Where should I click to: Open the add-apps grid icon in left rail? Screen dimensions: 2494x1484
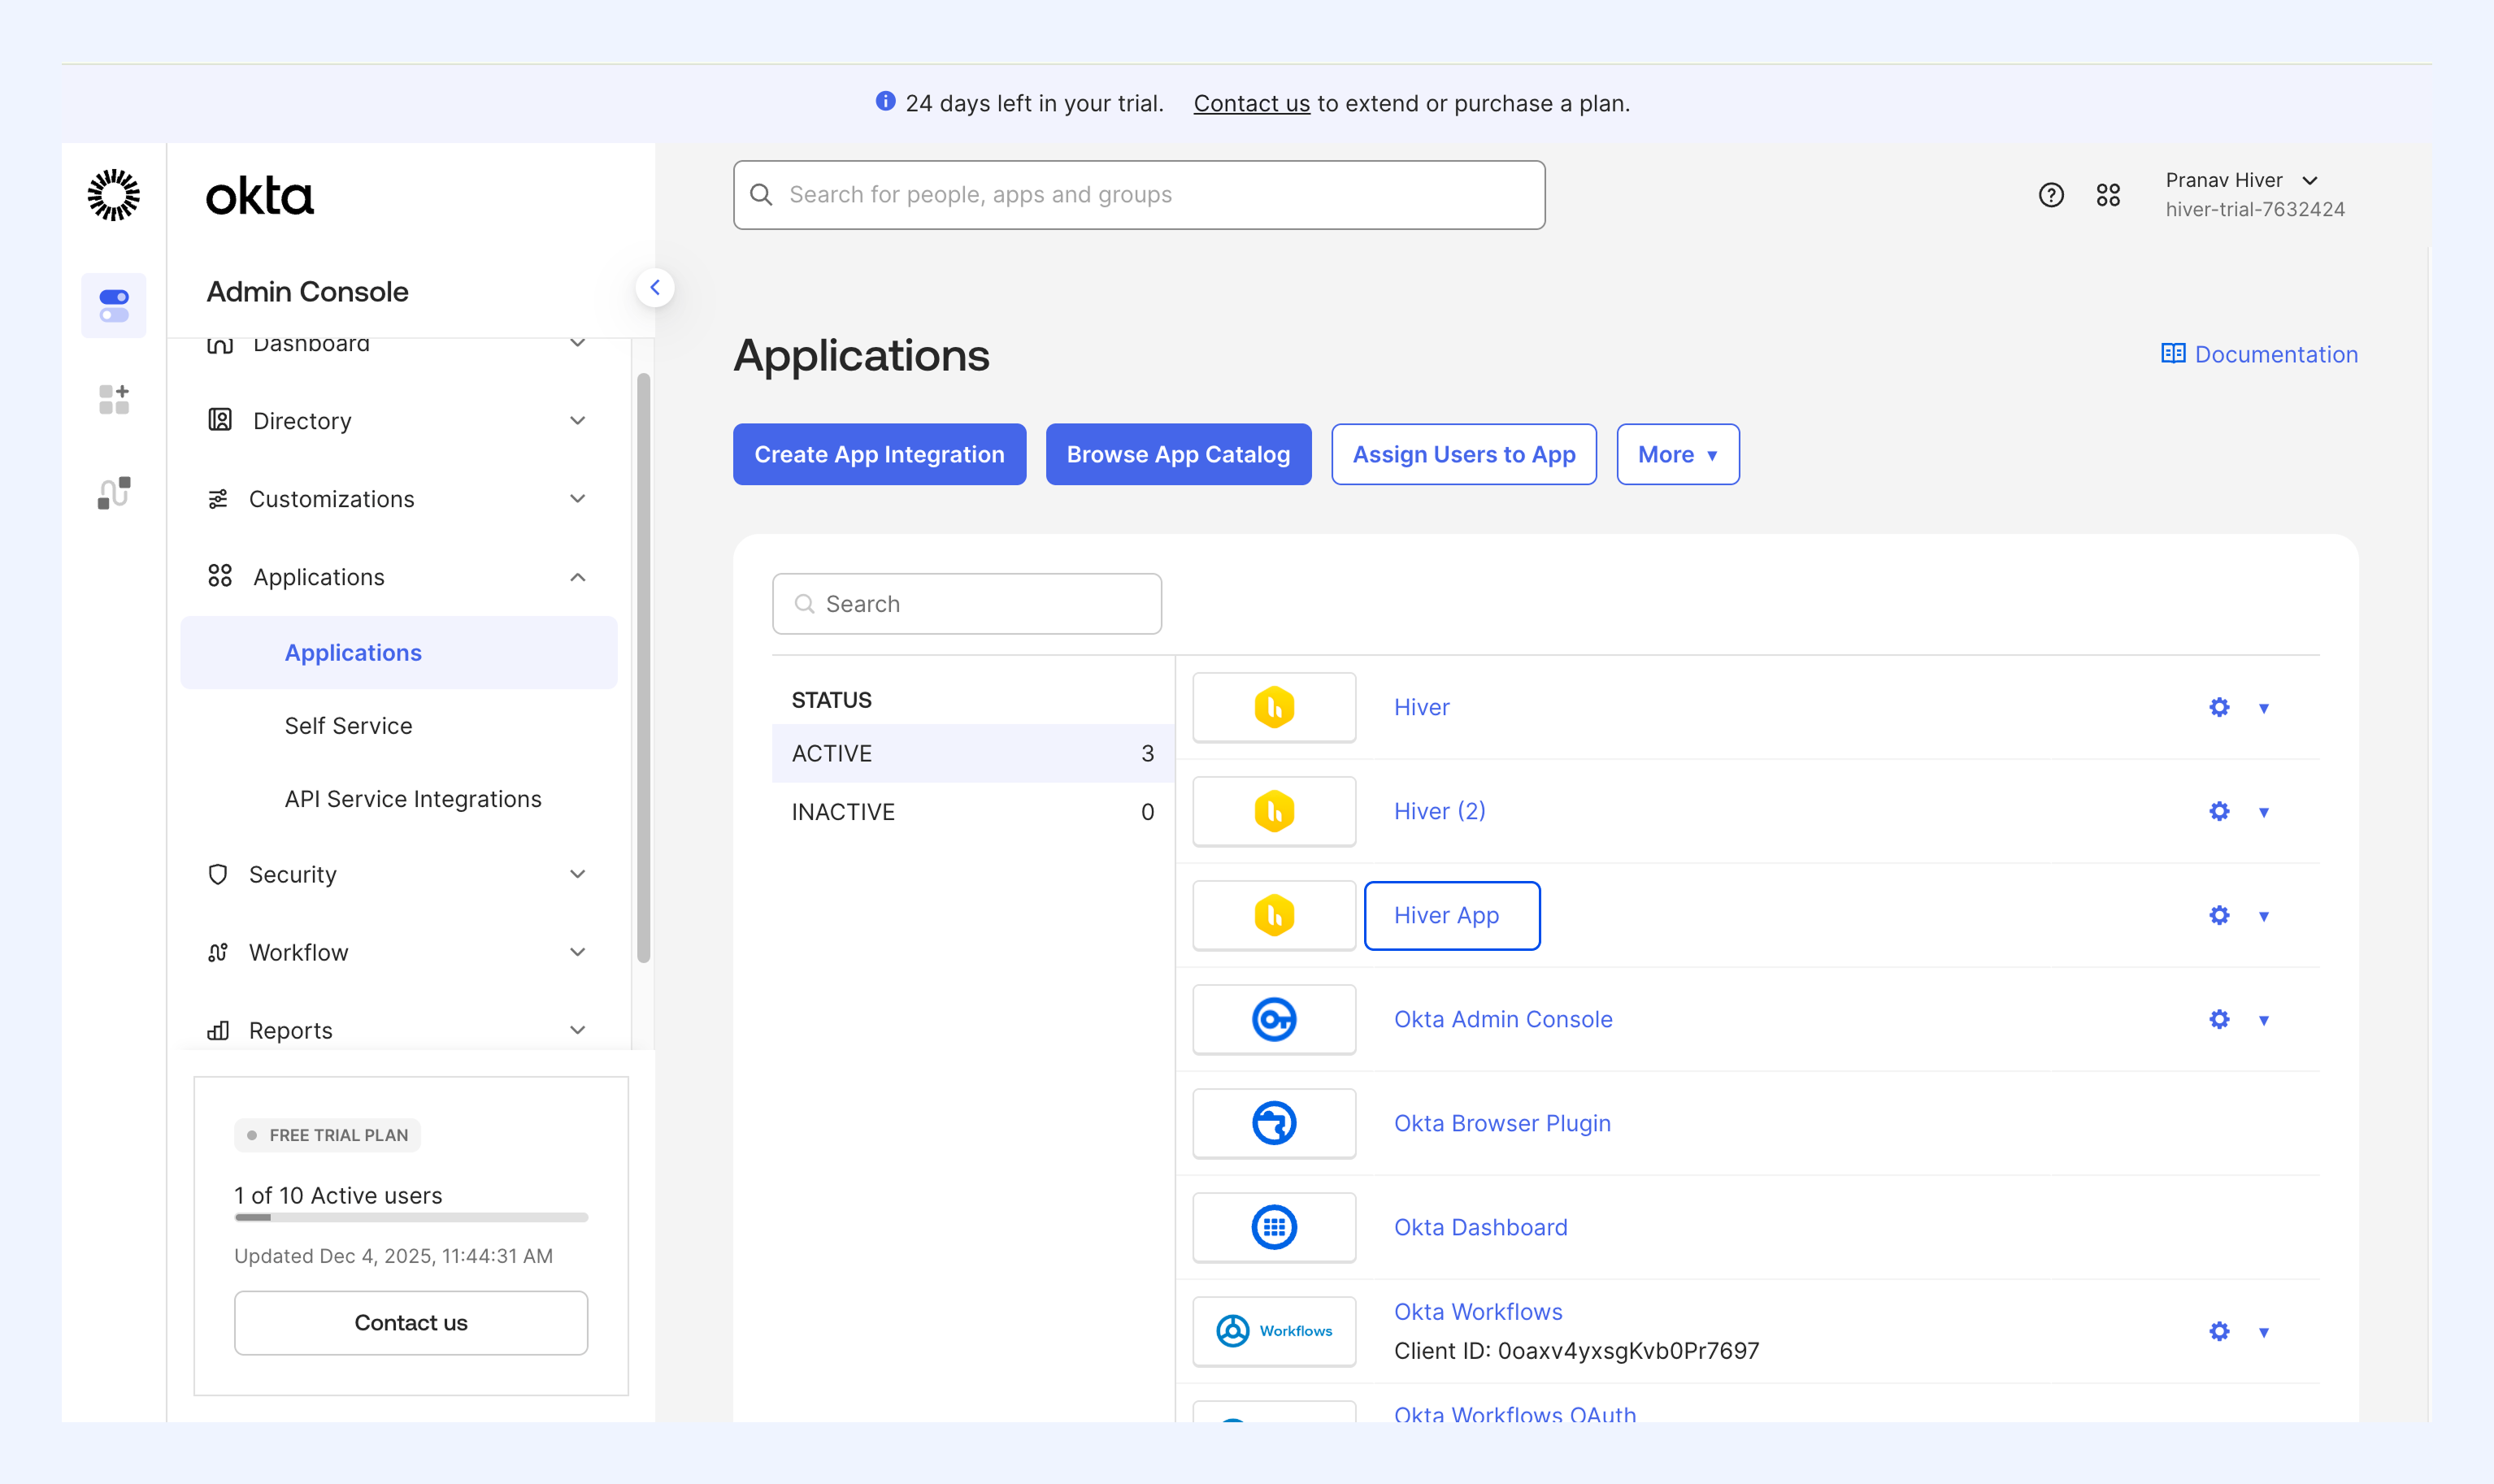[x=114, y=399]
